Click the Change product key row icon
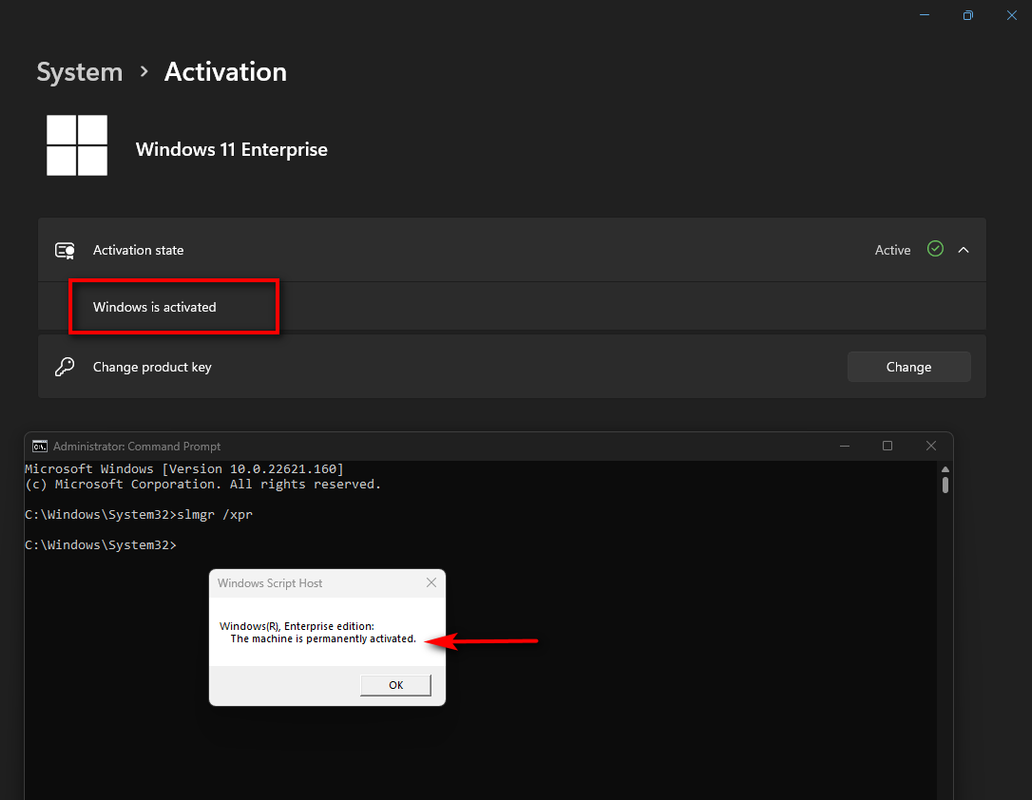This screenshot has width=1032, height=800. pyautogui.click(x=64, y=366)
